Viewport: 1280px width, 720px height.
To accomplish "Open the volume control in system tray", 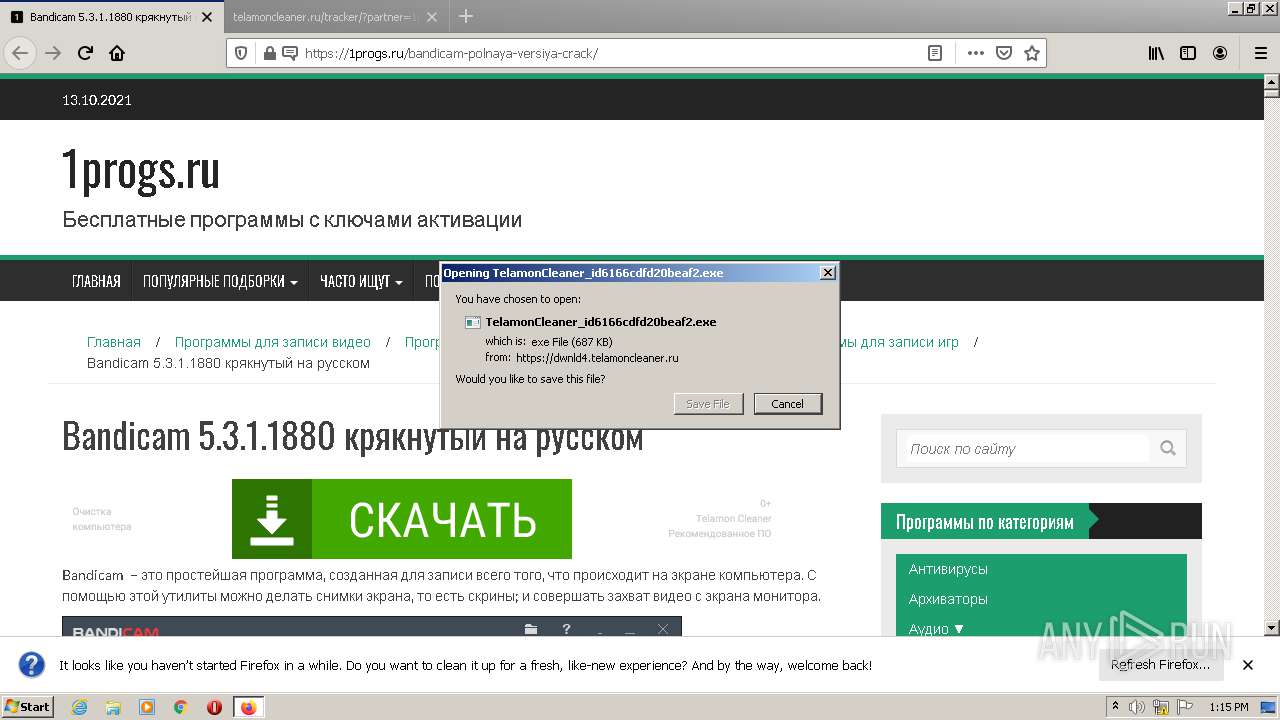I will pos(1136,708).
